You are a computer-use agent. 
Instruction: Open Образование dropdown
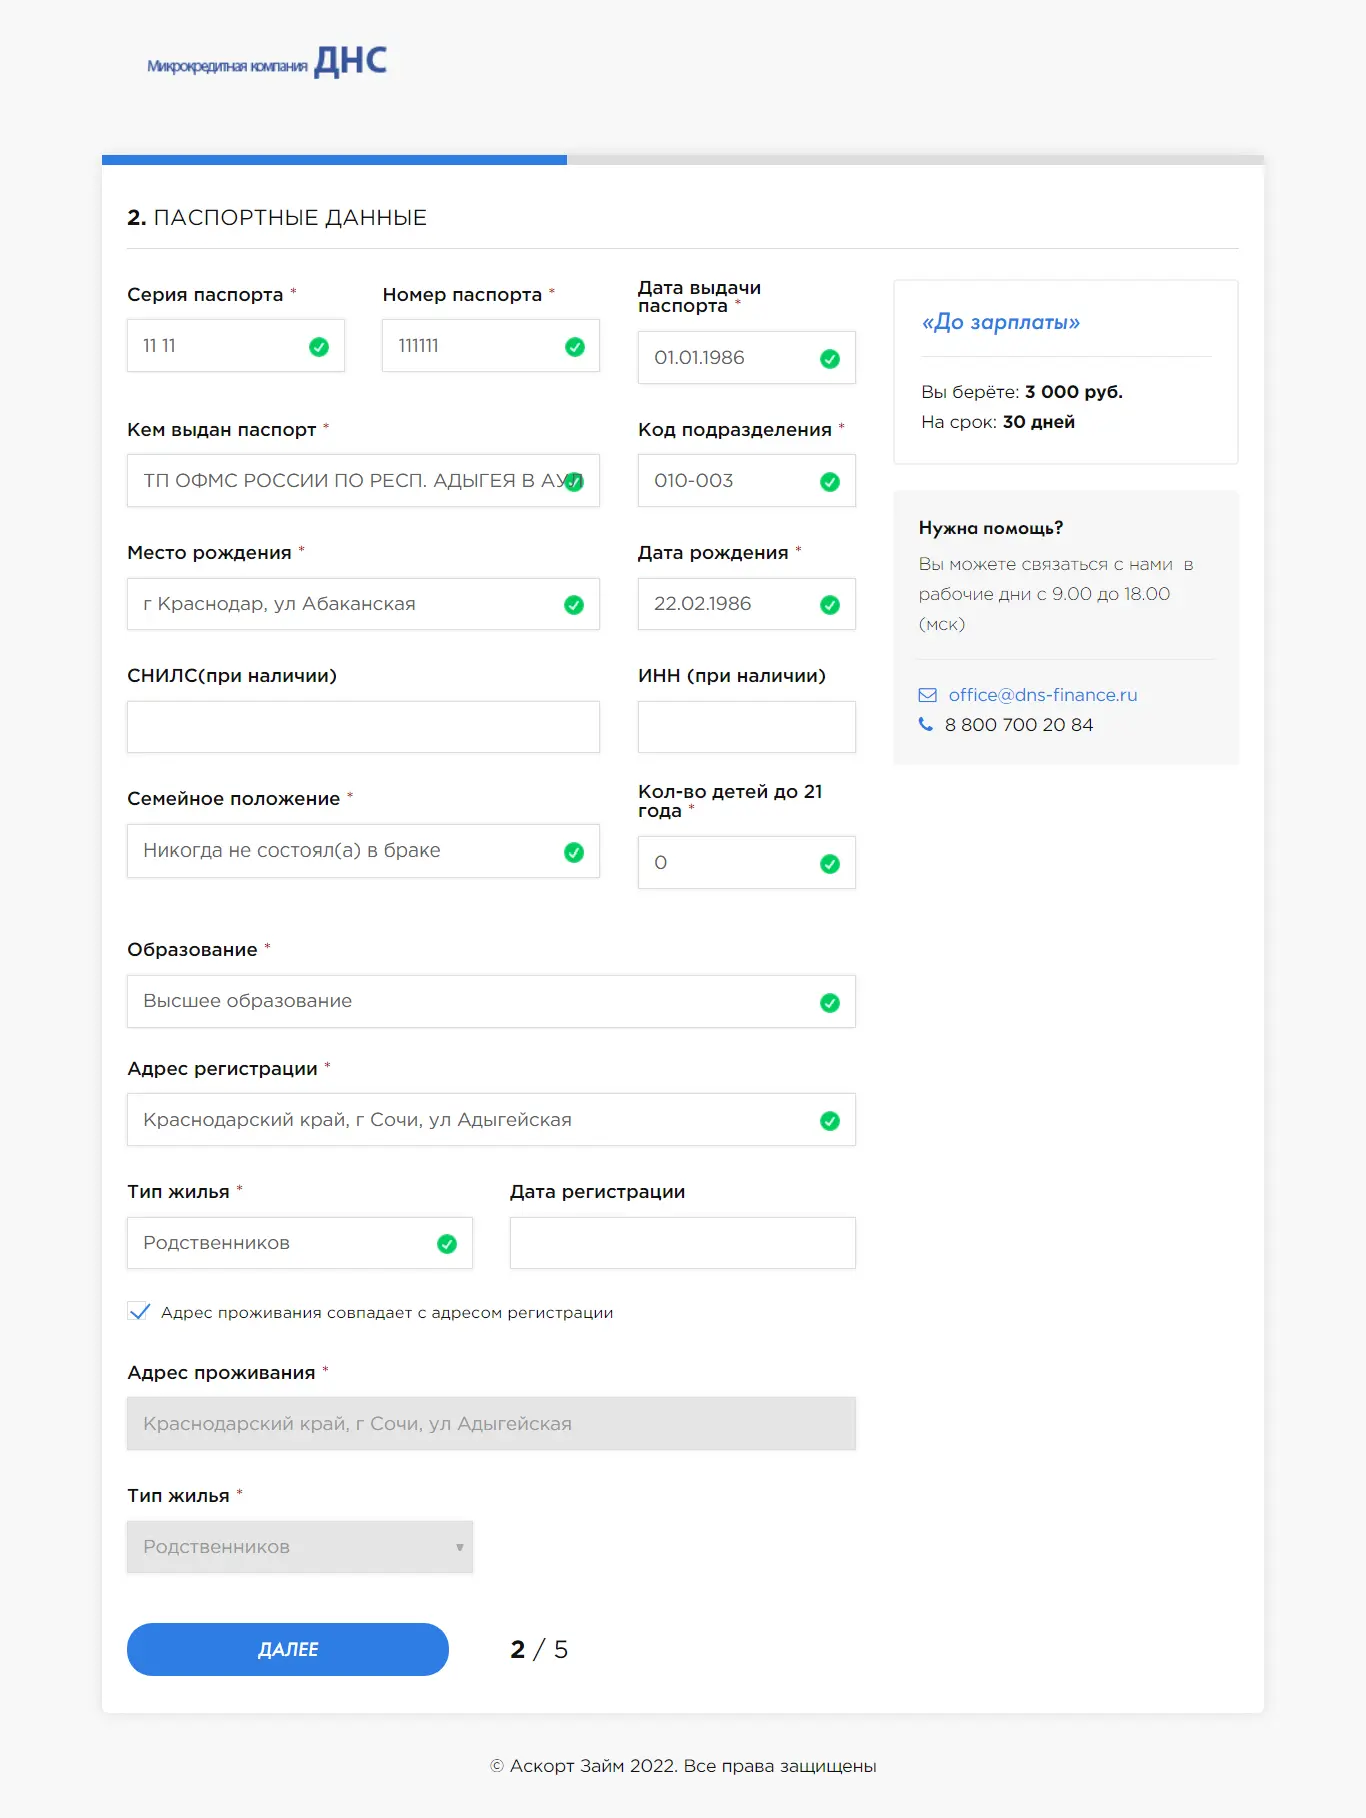(x=491, y=1001)
